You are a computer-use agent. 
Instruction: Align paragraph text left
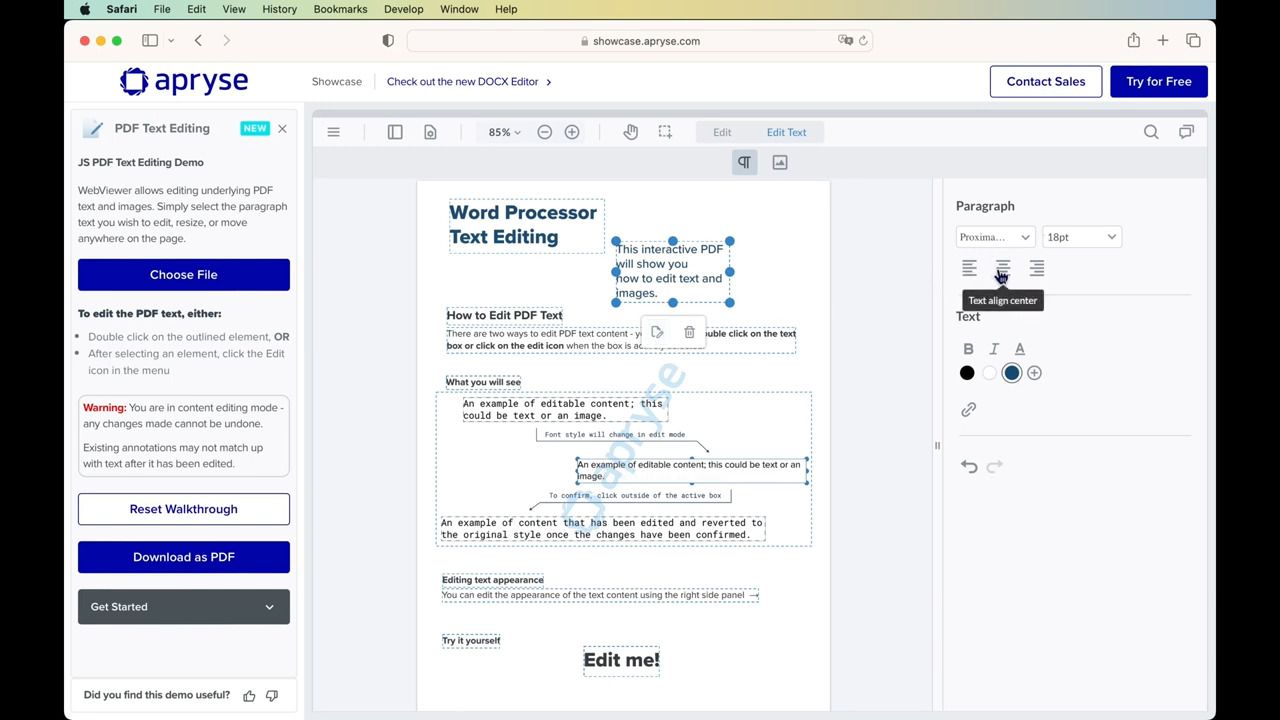[x=969, y=268]
